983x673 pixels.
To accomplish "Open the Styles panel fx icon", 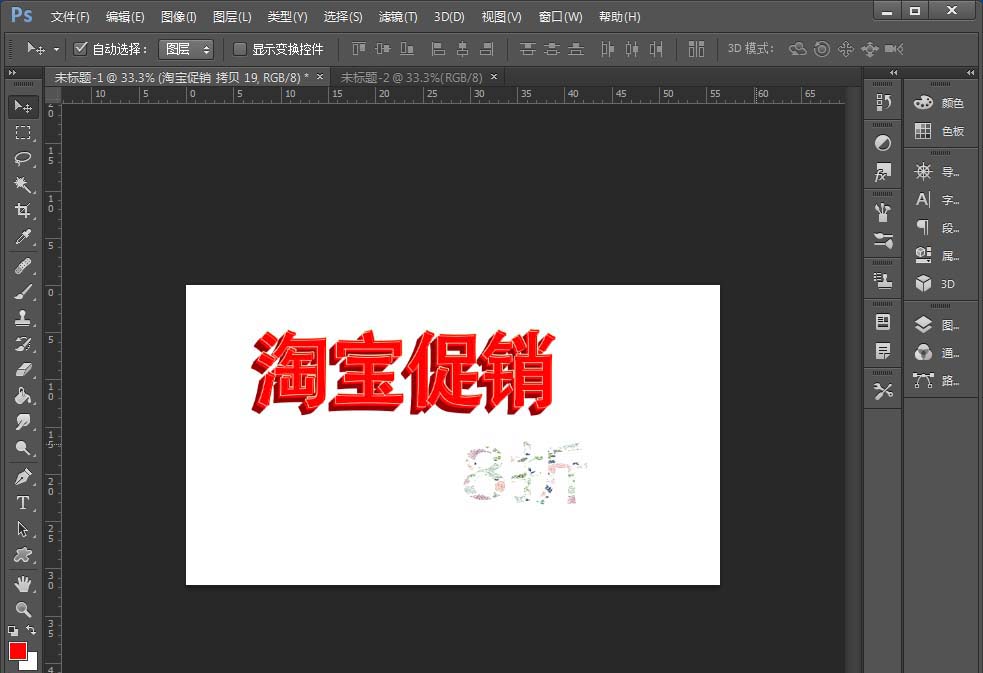I will pyautogui.click(x=883, y=172).
